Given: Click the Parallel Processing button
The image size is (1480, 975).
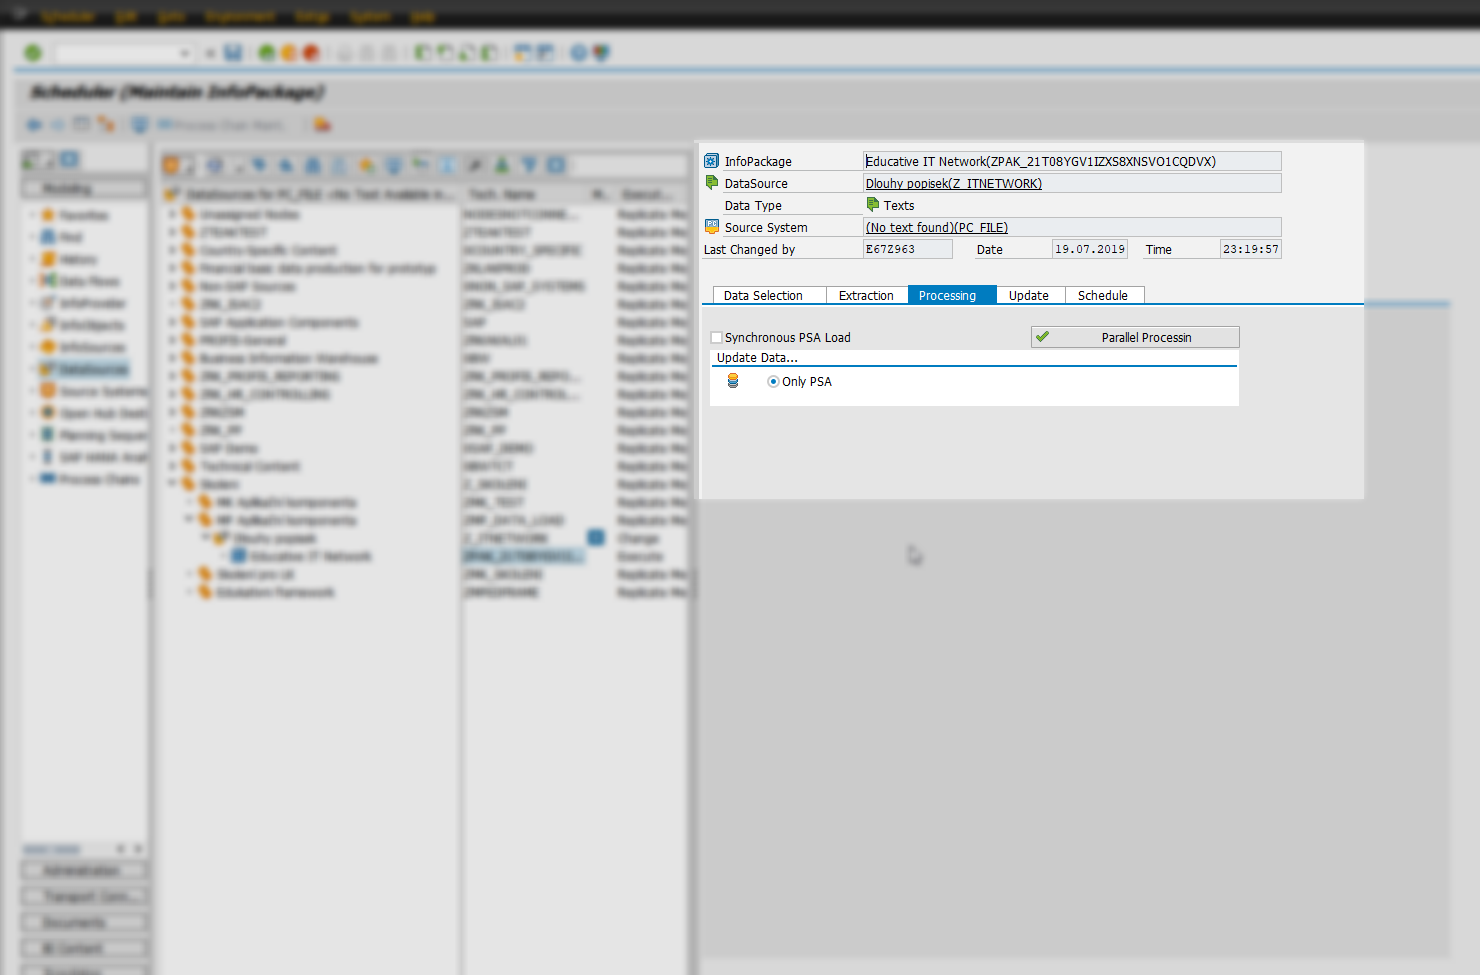Looking at the screenshot, I should [x=1135, y=337].
